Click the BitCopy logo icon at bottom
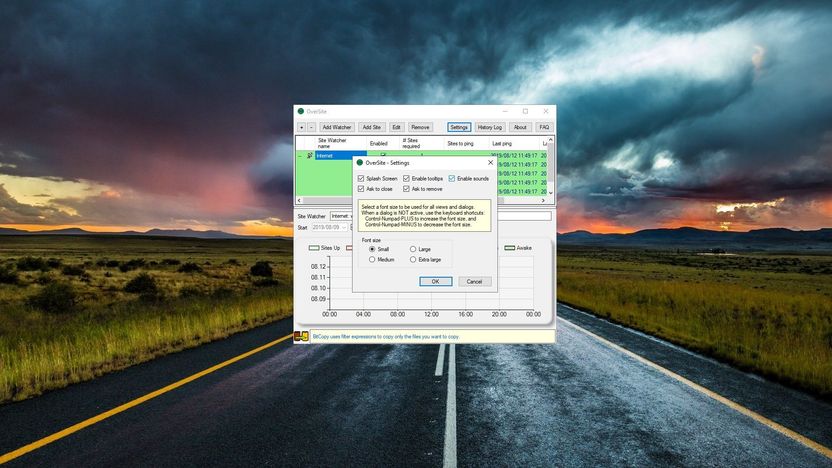The height and width of the screenshot is (468, 832). (x=301, y=336)
